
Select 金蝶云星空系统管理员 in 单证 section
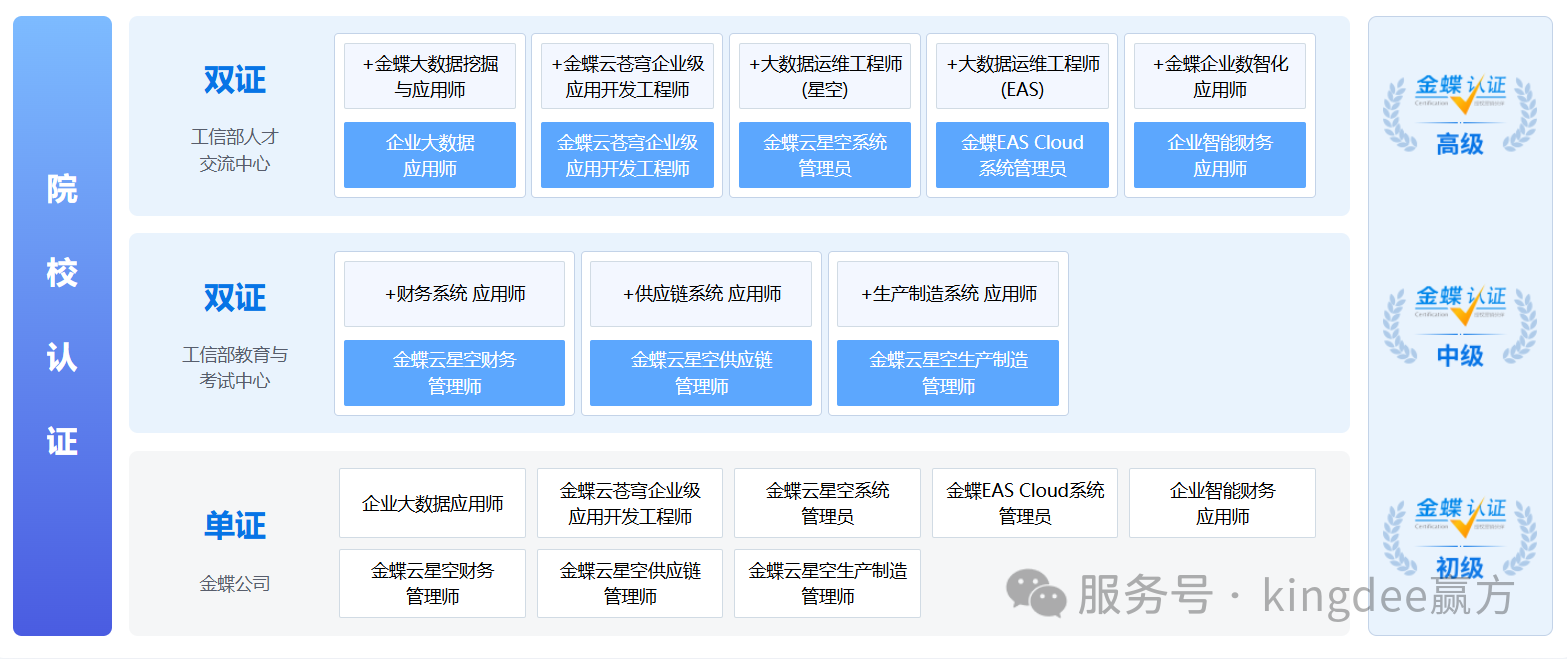(x=827, y=503)
